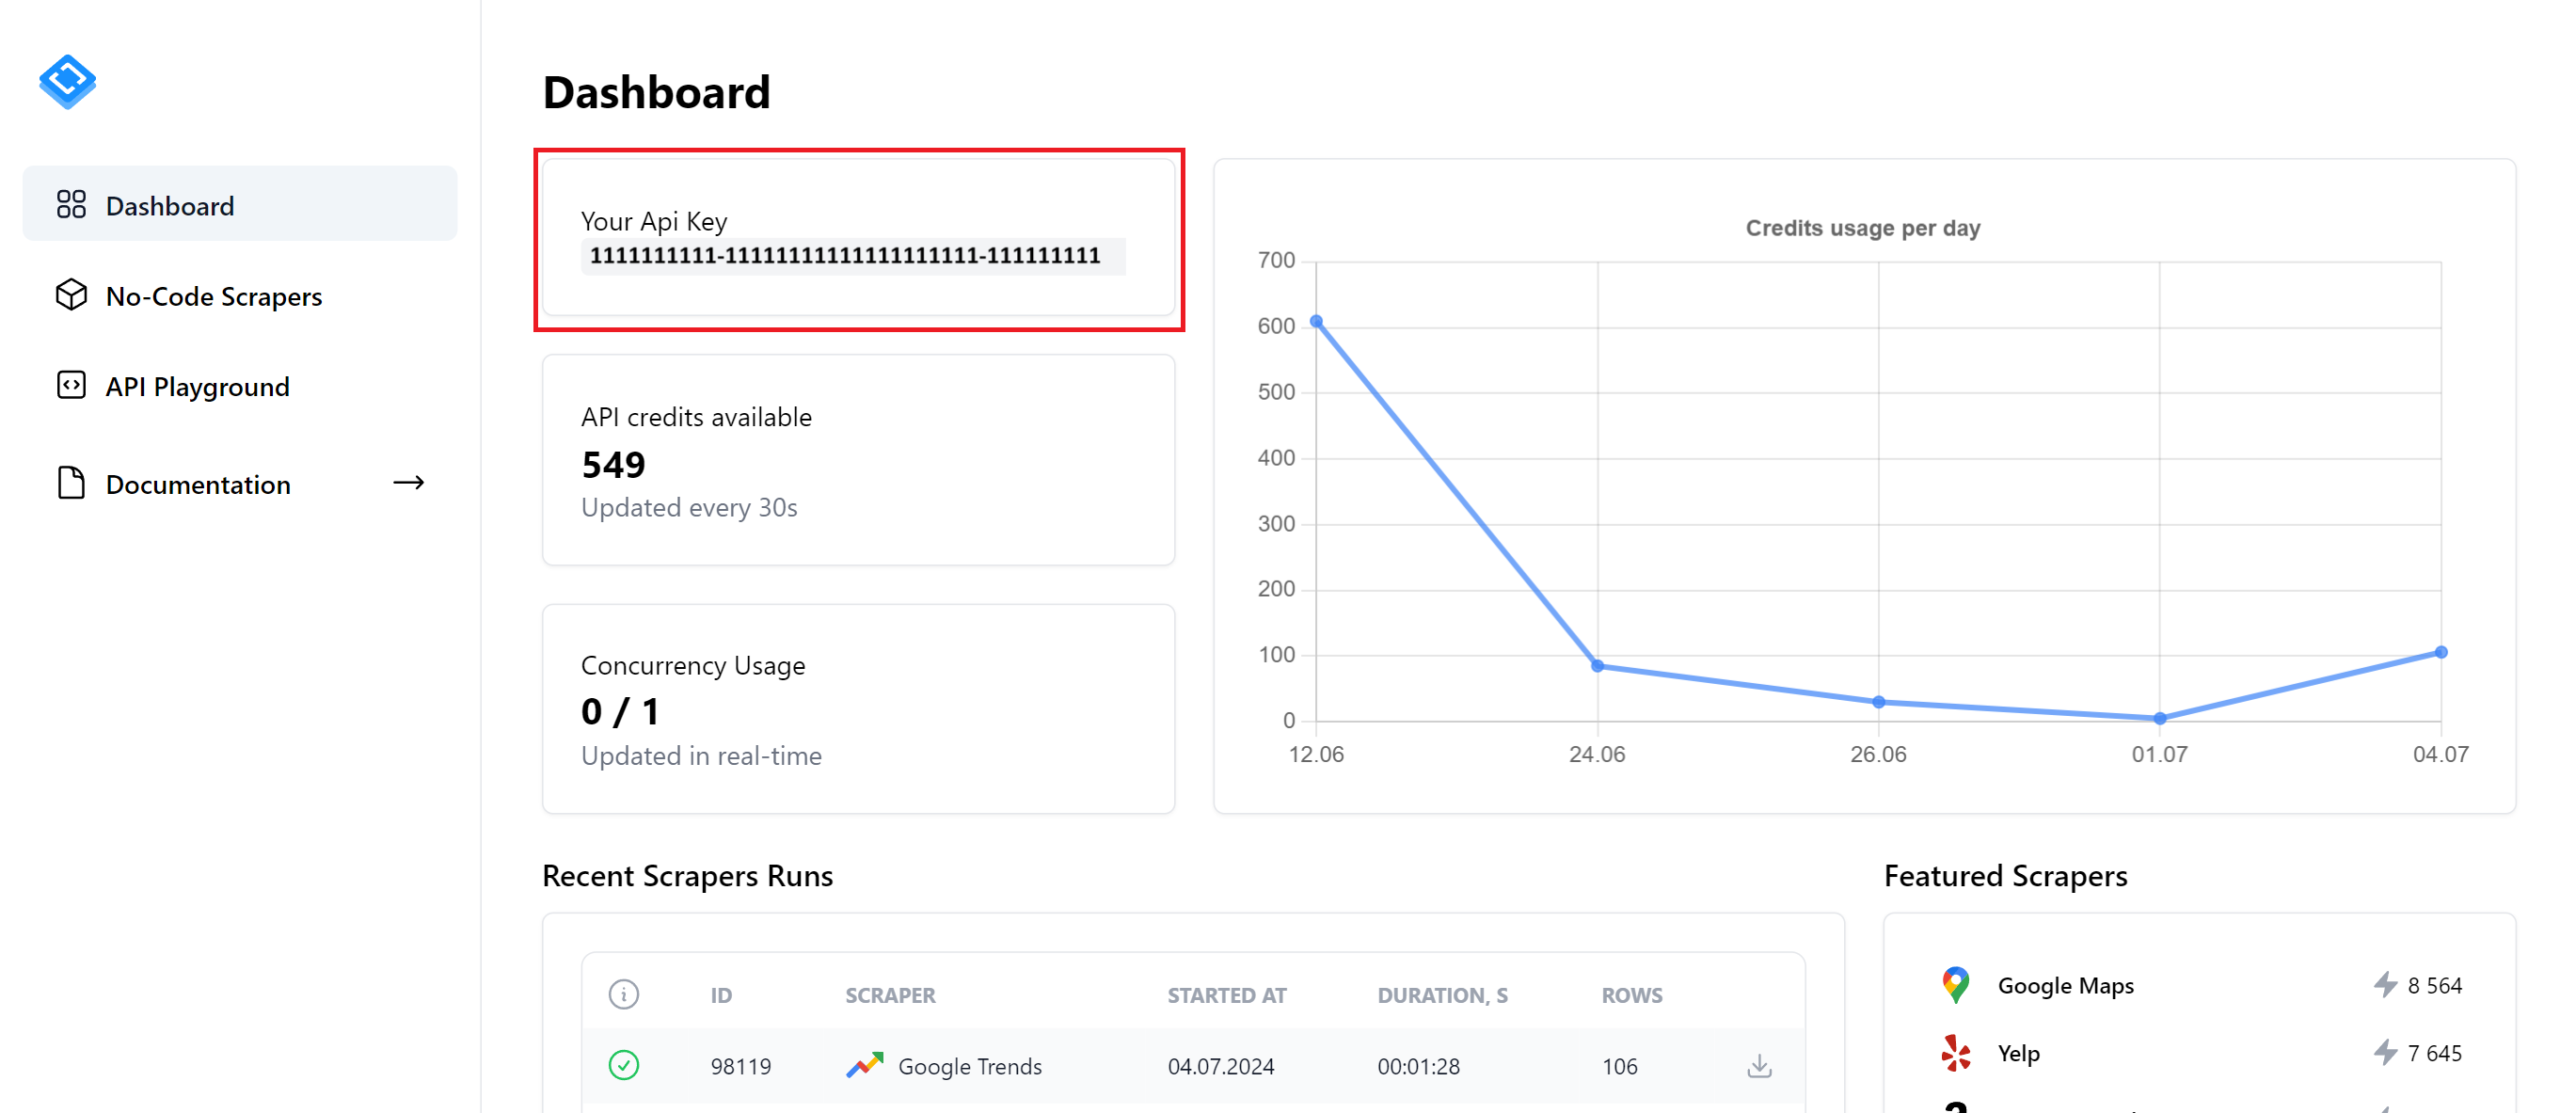Click run ID 98119
The image size is (2576, 1113).
(x=741, y=1067)
